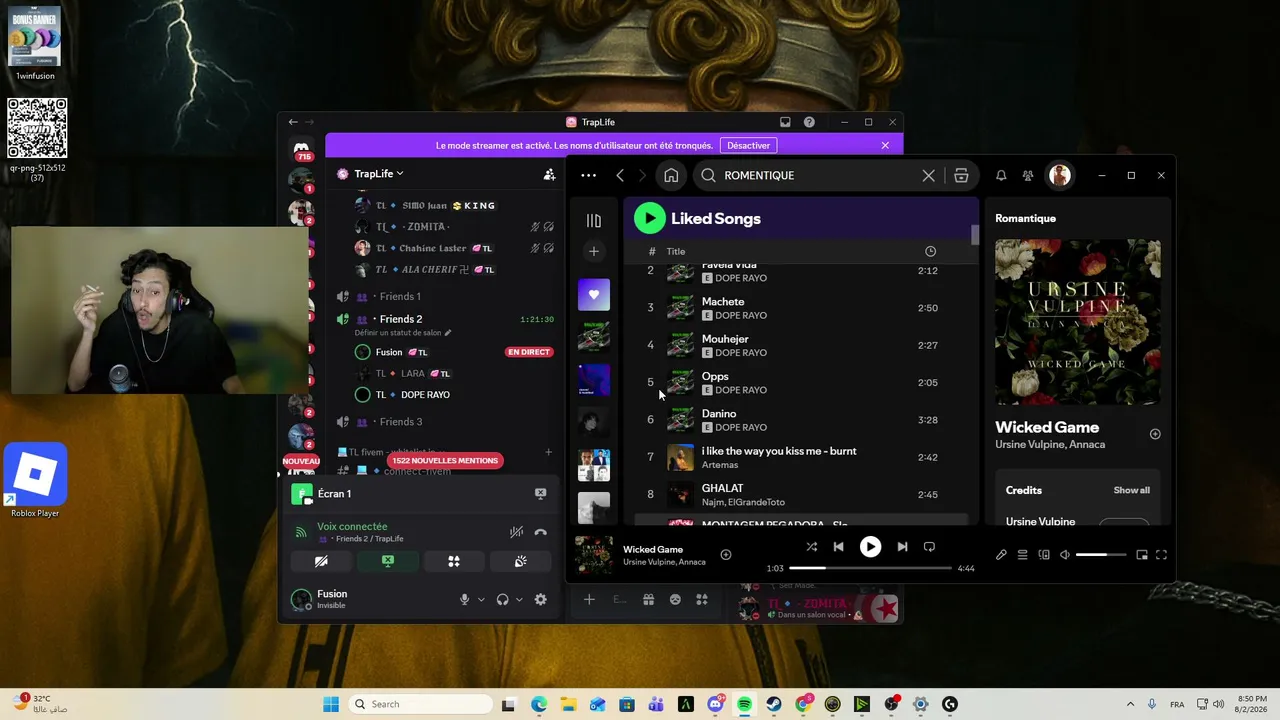The image size is (1280, 720).
Task: Open Spotify Home
Action: click(671, 175)
